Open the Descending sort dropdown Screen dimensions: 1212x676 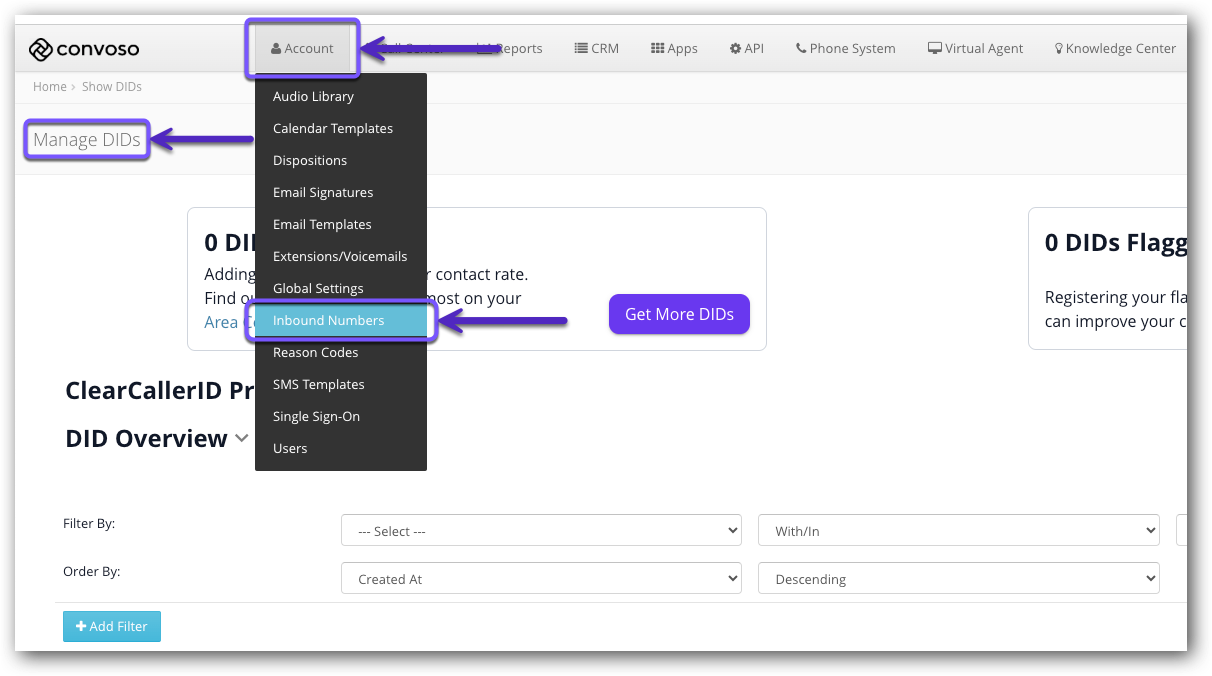[958, 579]
